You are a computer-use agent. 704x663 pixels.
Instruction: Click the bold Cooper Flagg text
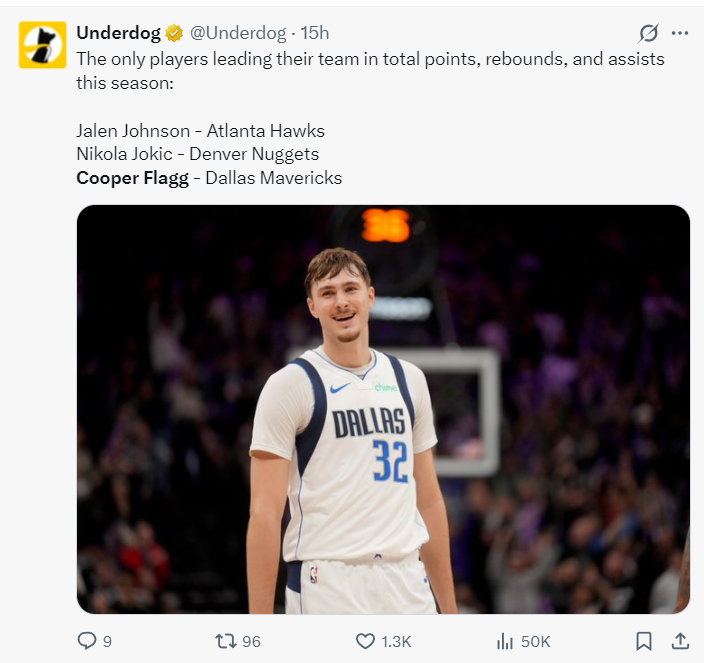pos(132,178)
